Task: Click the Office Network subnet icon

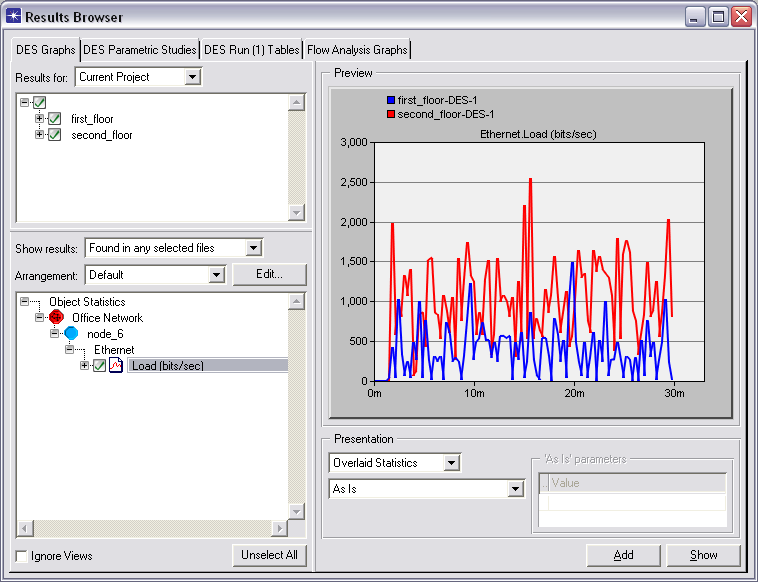Action: point(56,317)
